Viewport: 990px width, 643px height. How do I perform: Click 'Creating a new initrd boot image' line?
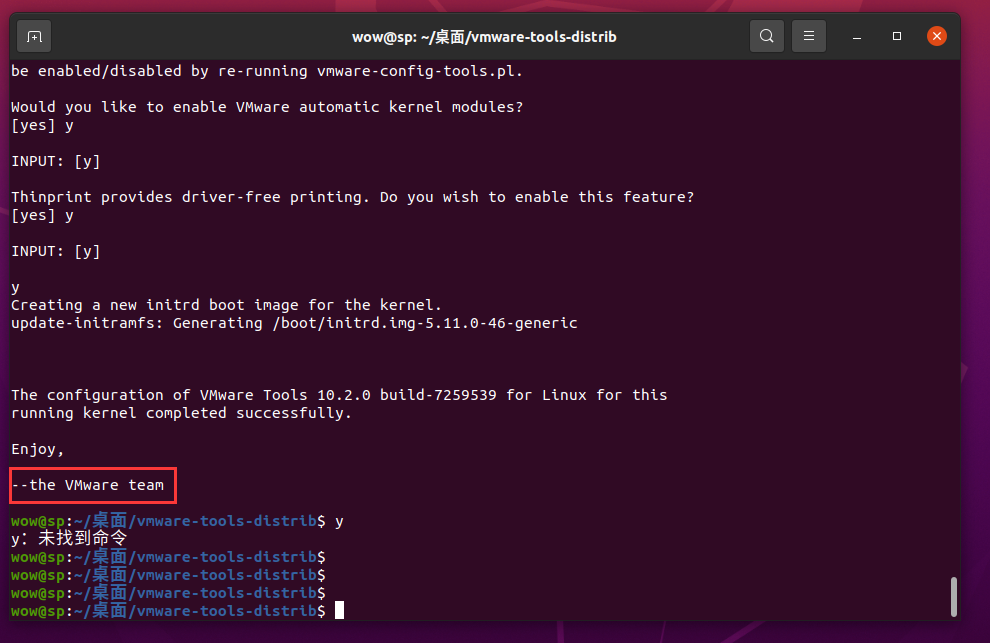pos(226,305)
